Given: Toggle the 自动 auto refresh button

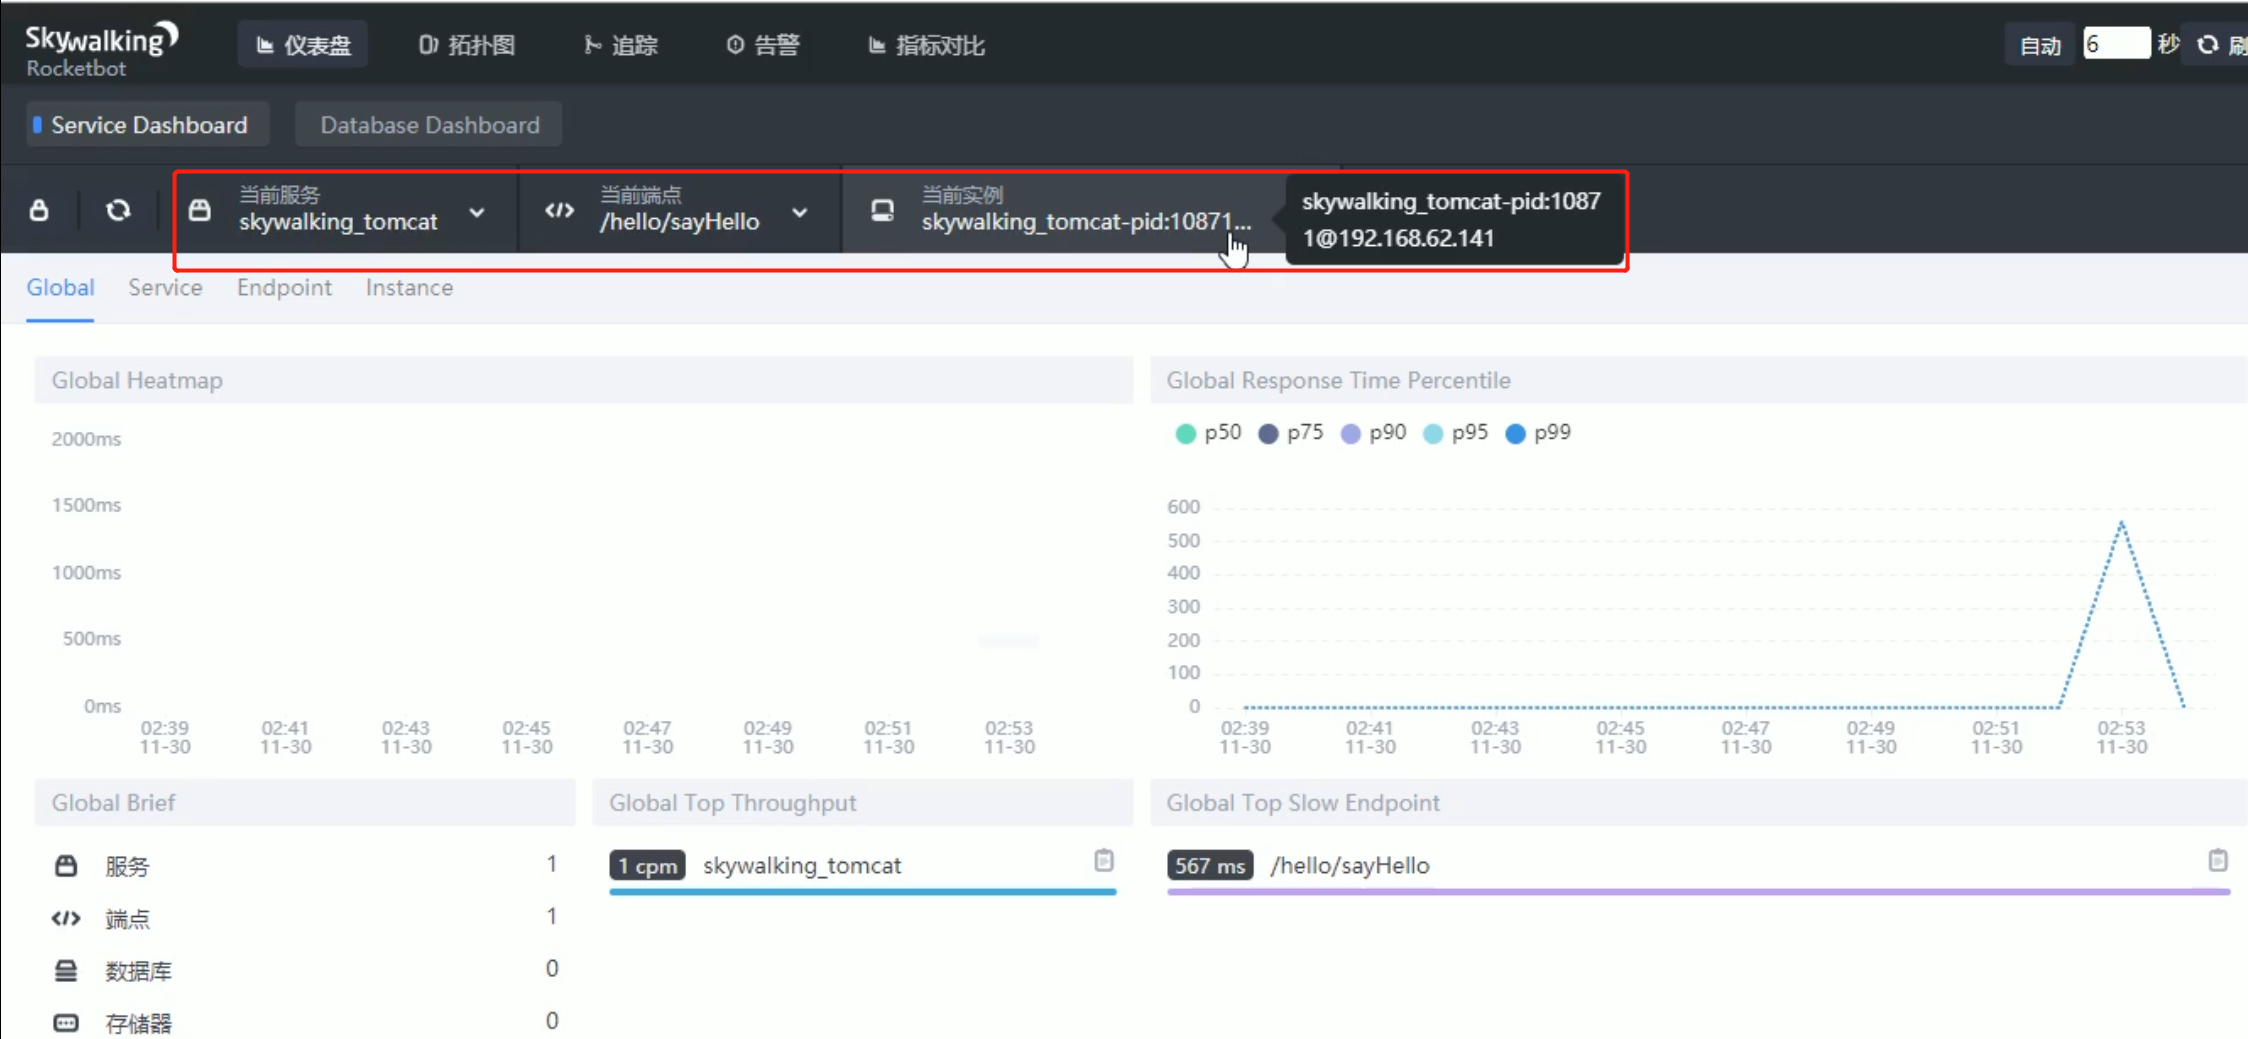Looking at the screenshot, I should point(2040,45).
